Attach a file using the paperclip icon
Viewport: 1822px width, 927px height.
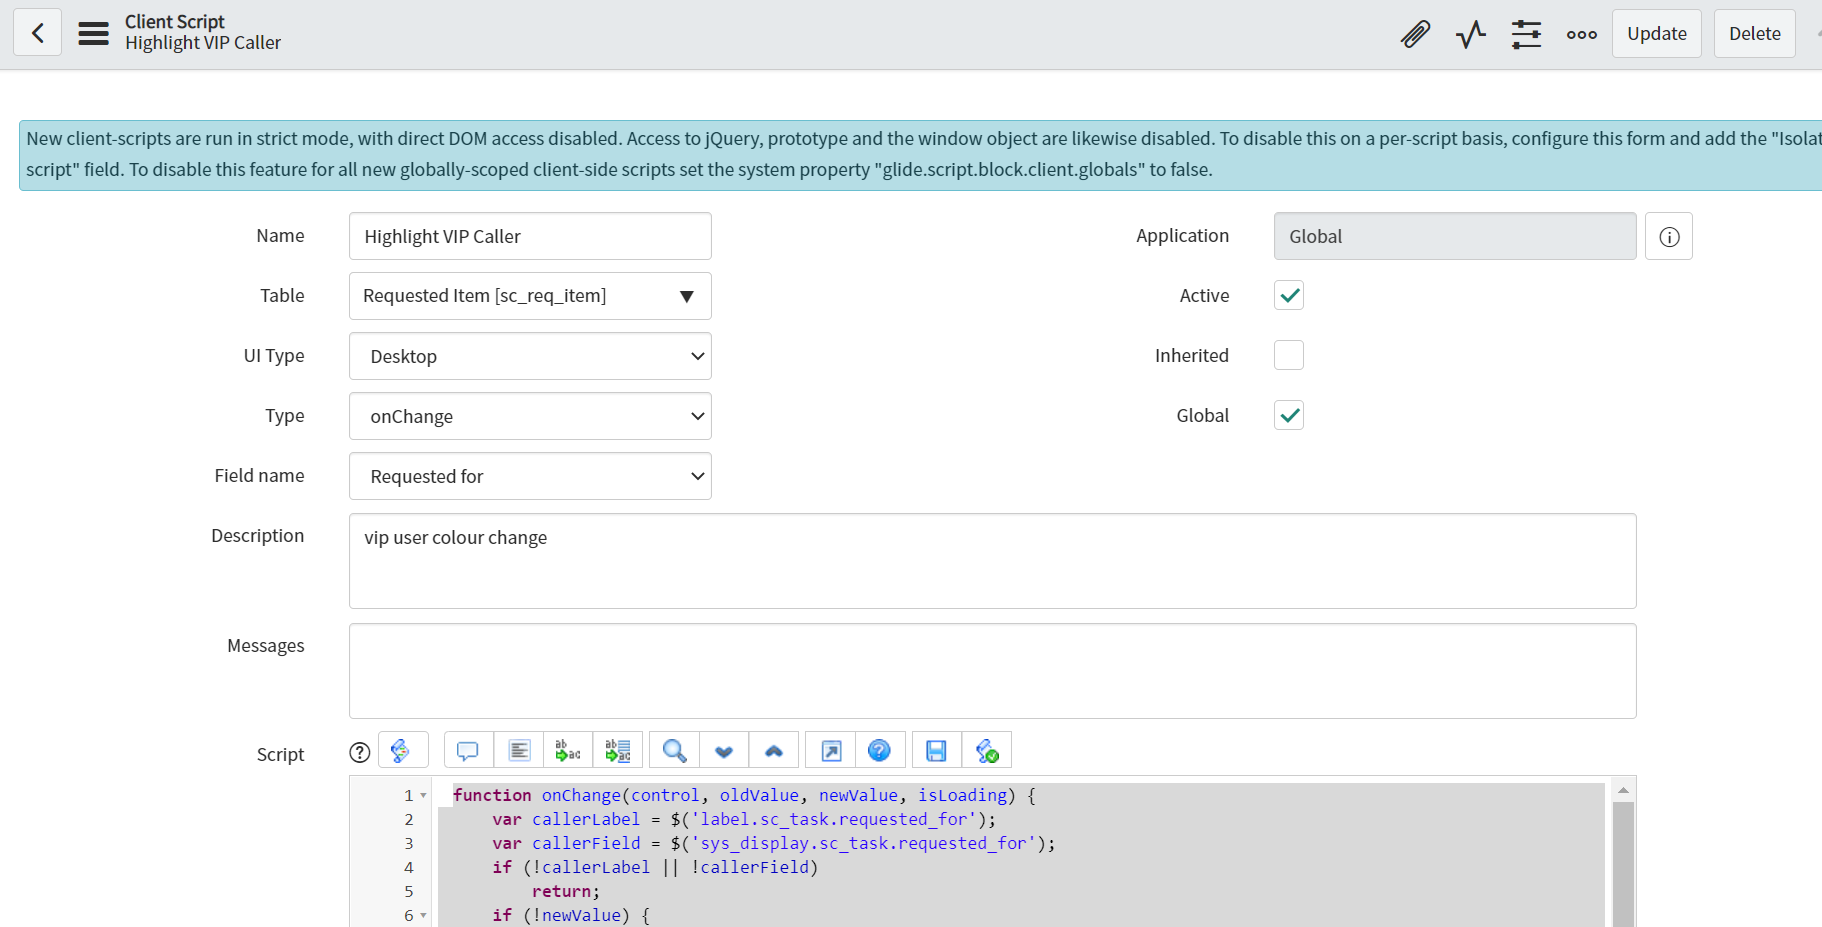(x=1416, y=33)
